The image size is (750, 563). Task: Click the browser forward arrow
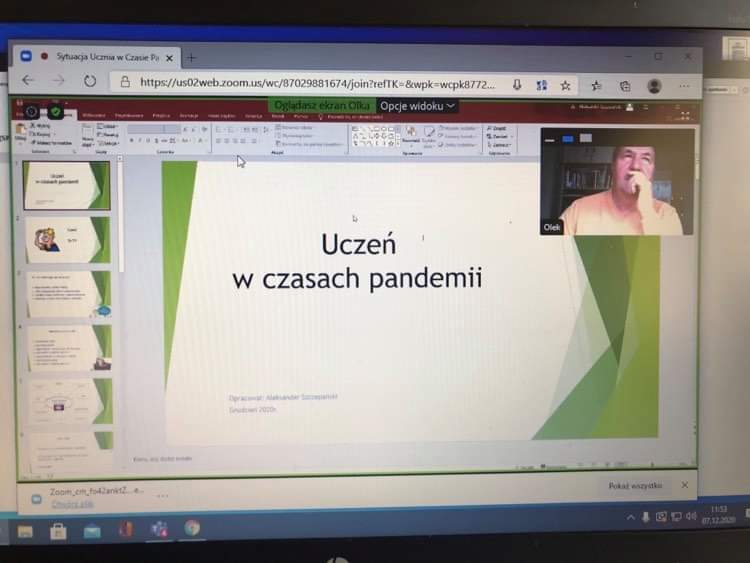(58, 81)
